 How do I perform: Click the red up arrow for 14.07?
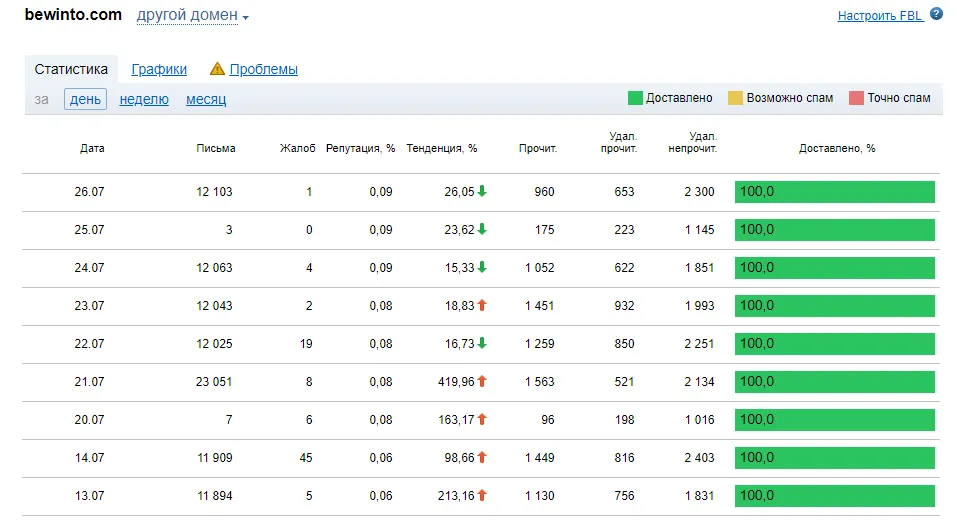pos(482,457)
